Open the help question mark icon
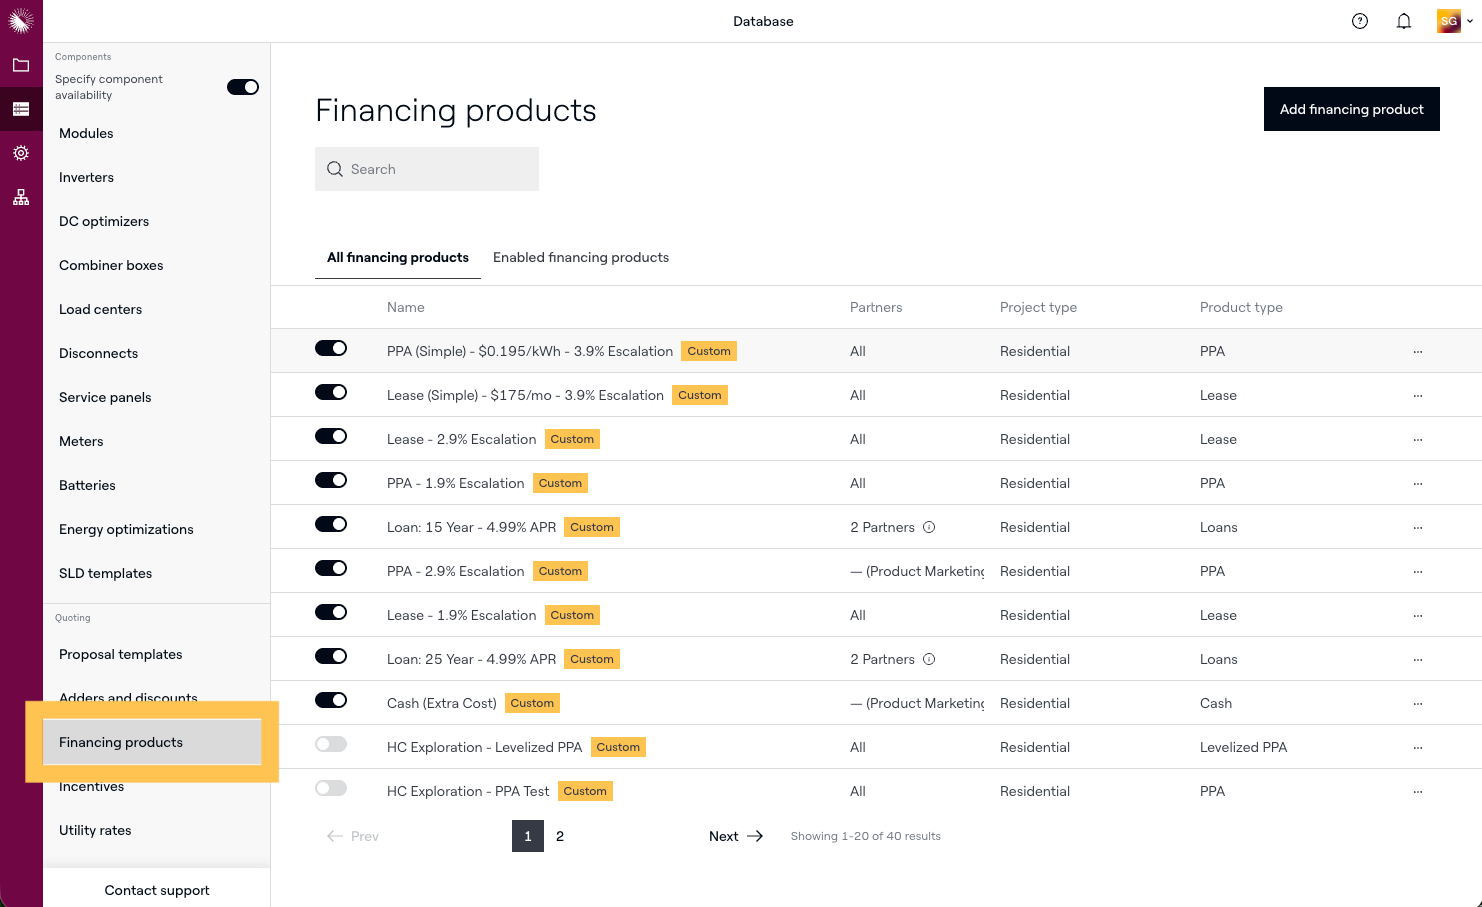This screenshot has width=1482, height=907. point(1360,21)
